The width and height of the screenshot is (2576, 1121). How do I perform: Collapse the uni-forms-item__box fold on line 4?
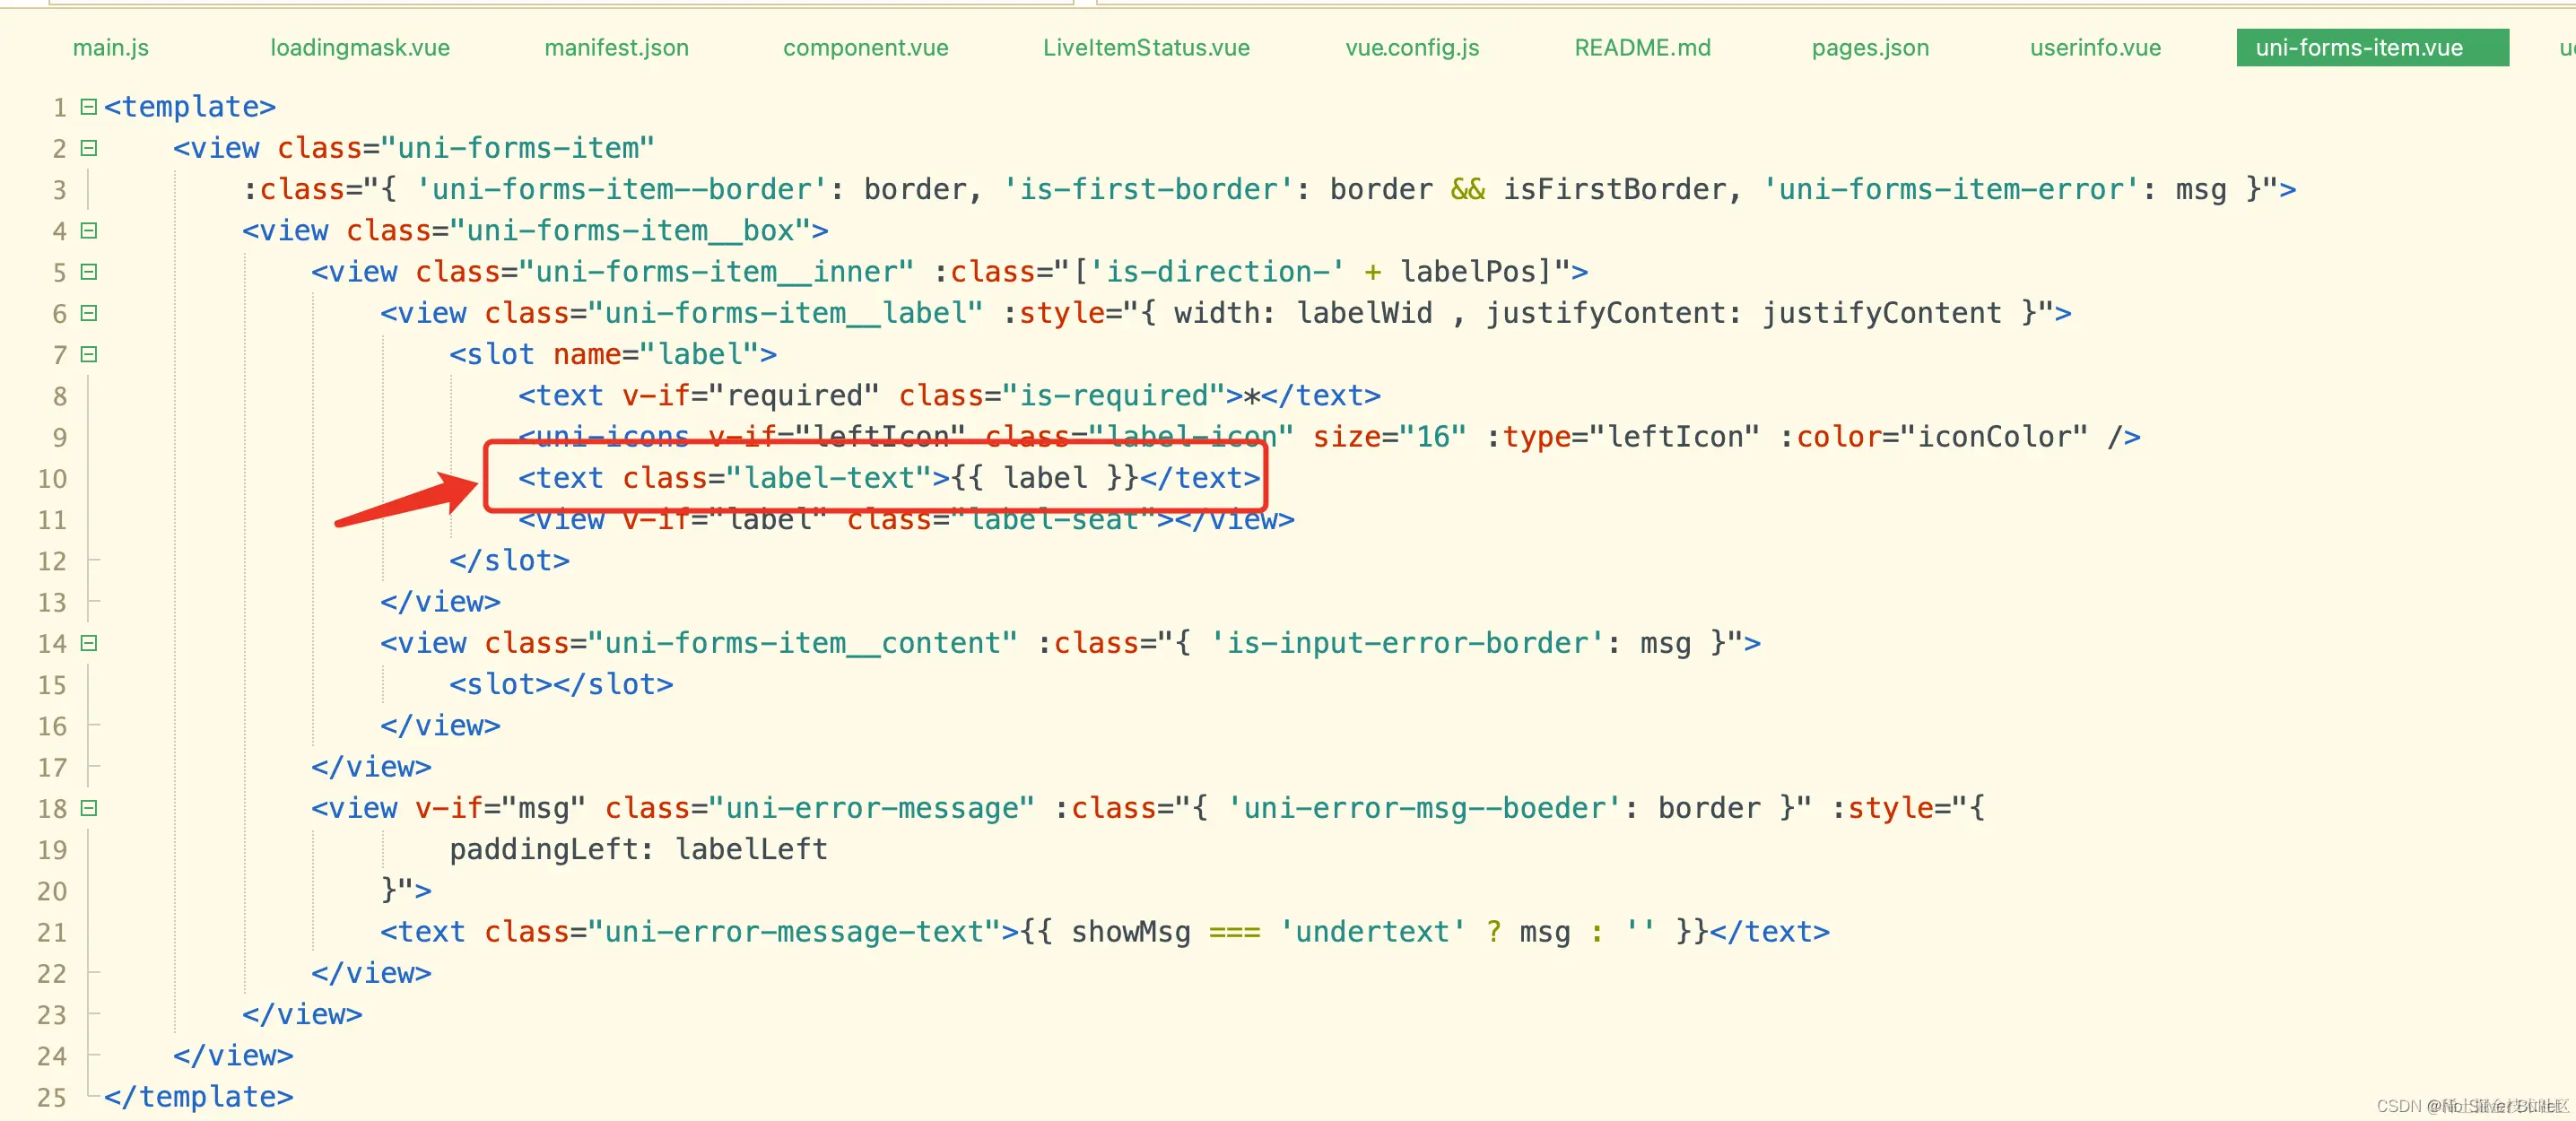(89, 230)
